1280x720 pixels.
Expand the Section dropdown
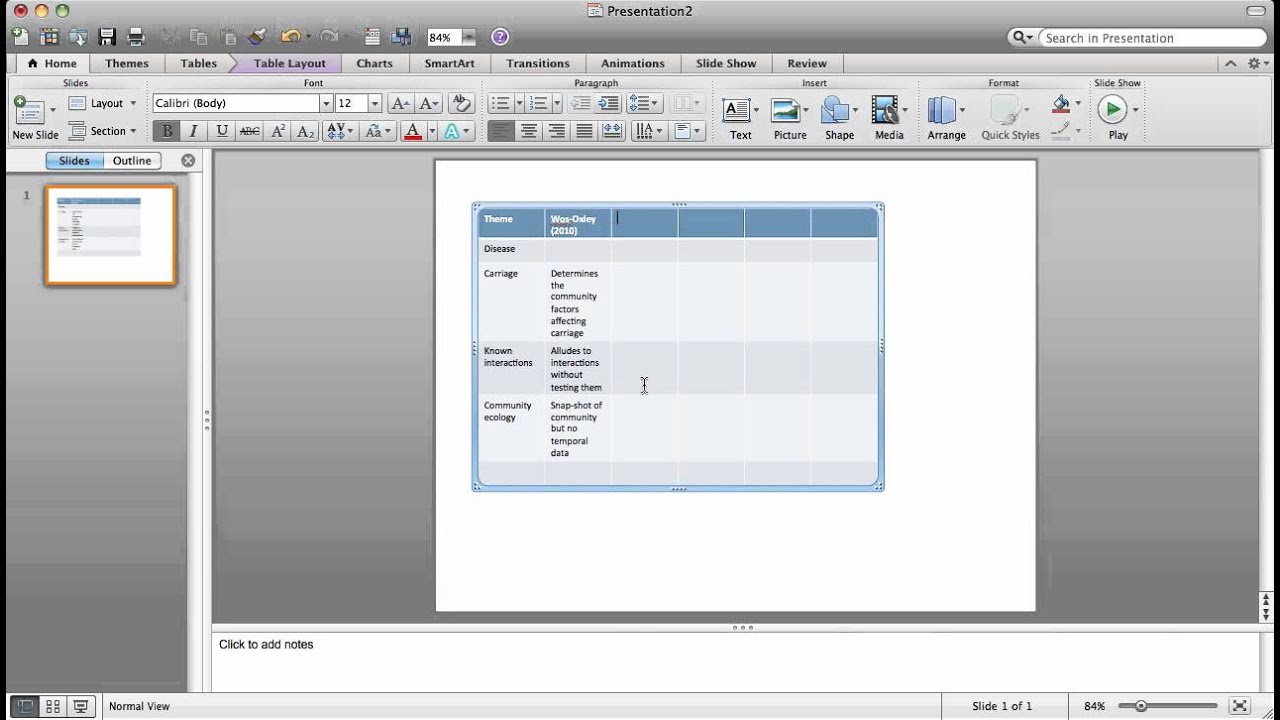click(x=133, y=131)
